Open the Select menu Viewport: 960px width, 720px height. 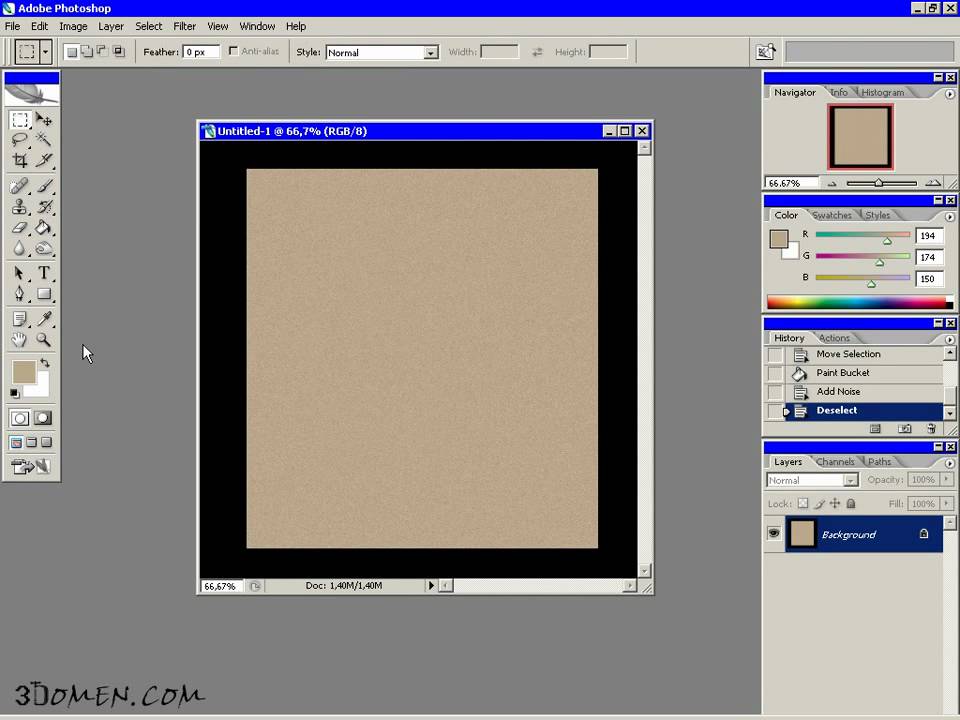click(149, 26)
